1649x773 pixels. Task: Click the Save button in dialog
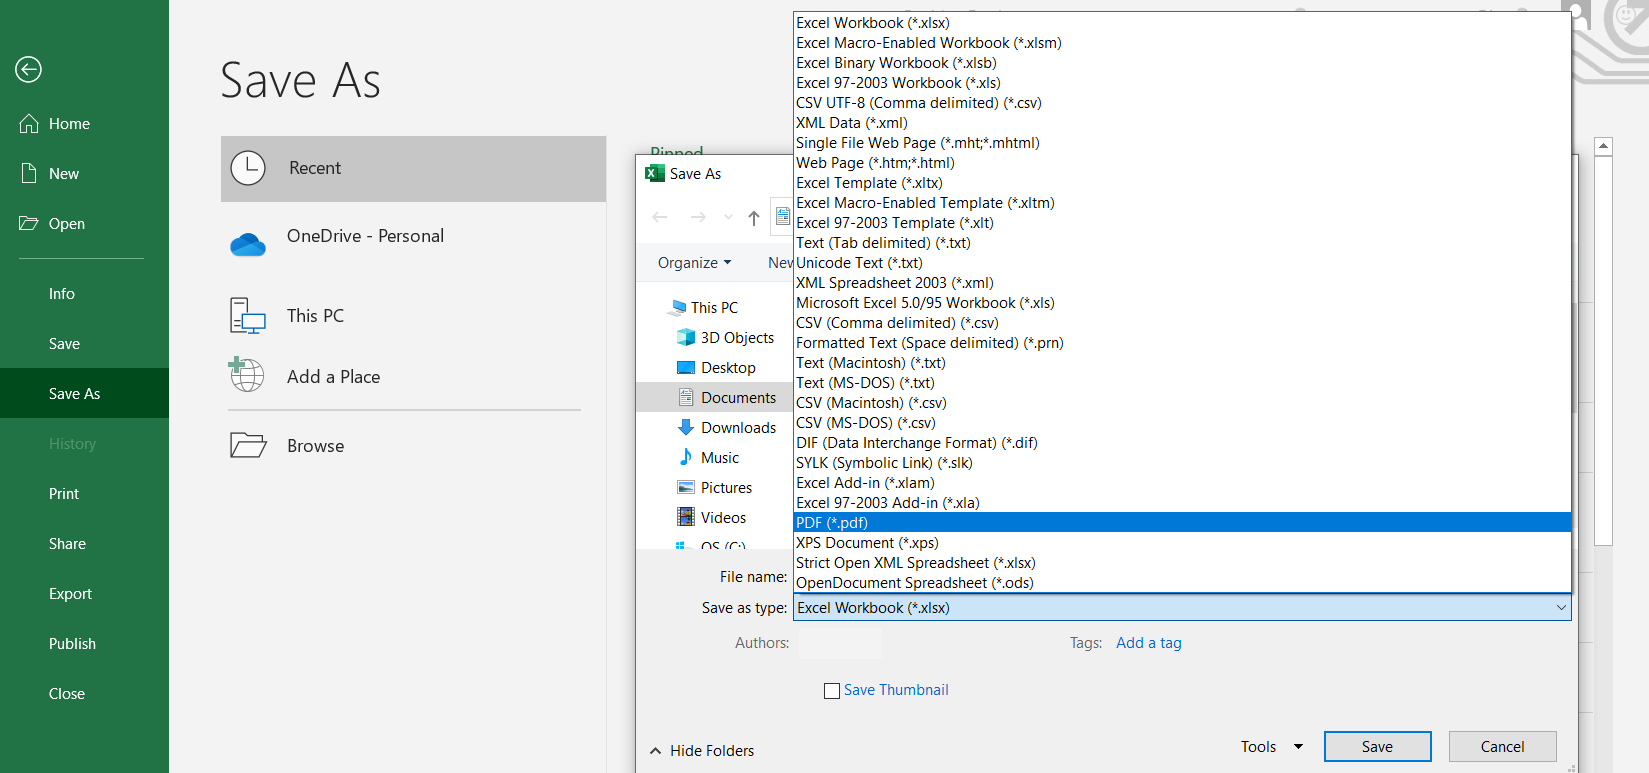click(1377, 747)
